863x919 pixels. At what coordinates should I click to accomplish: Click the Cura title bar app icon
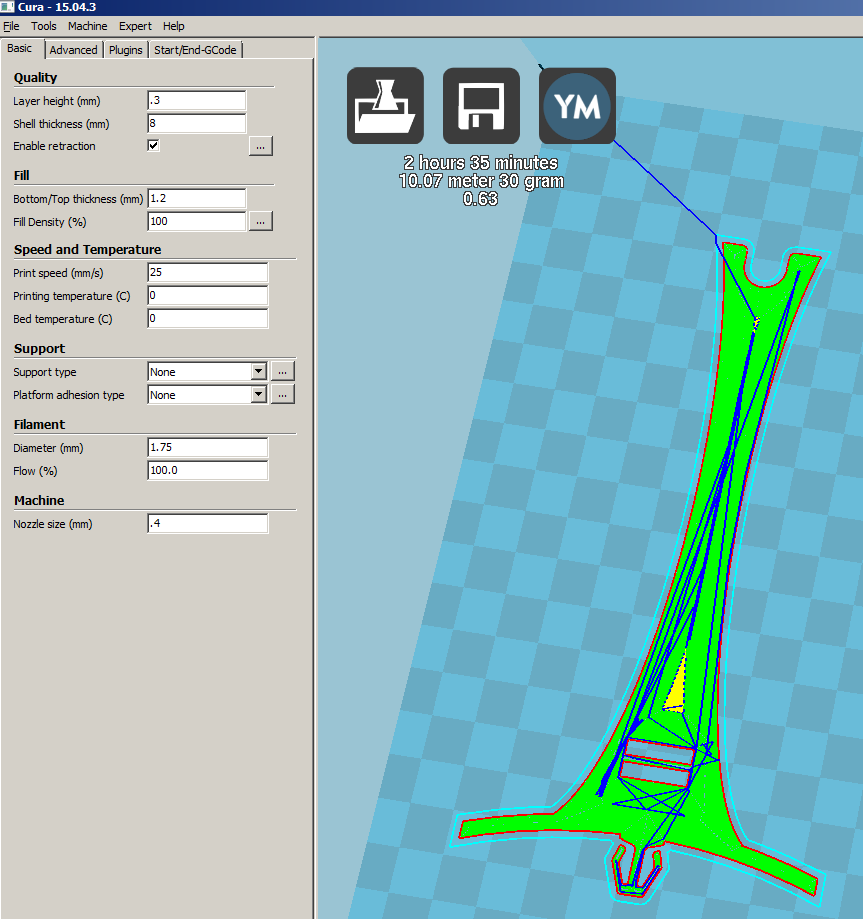[7, 7]
